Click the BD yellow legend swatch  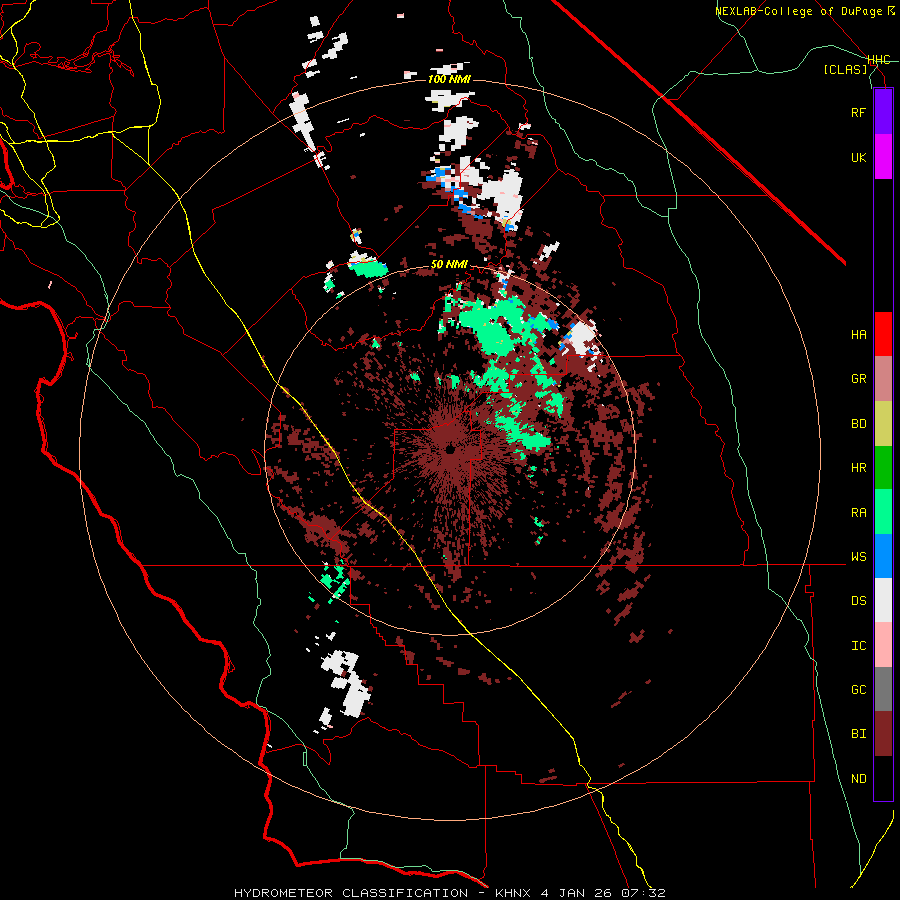(883, 424)
